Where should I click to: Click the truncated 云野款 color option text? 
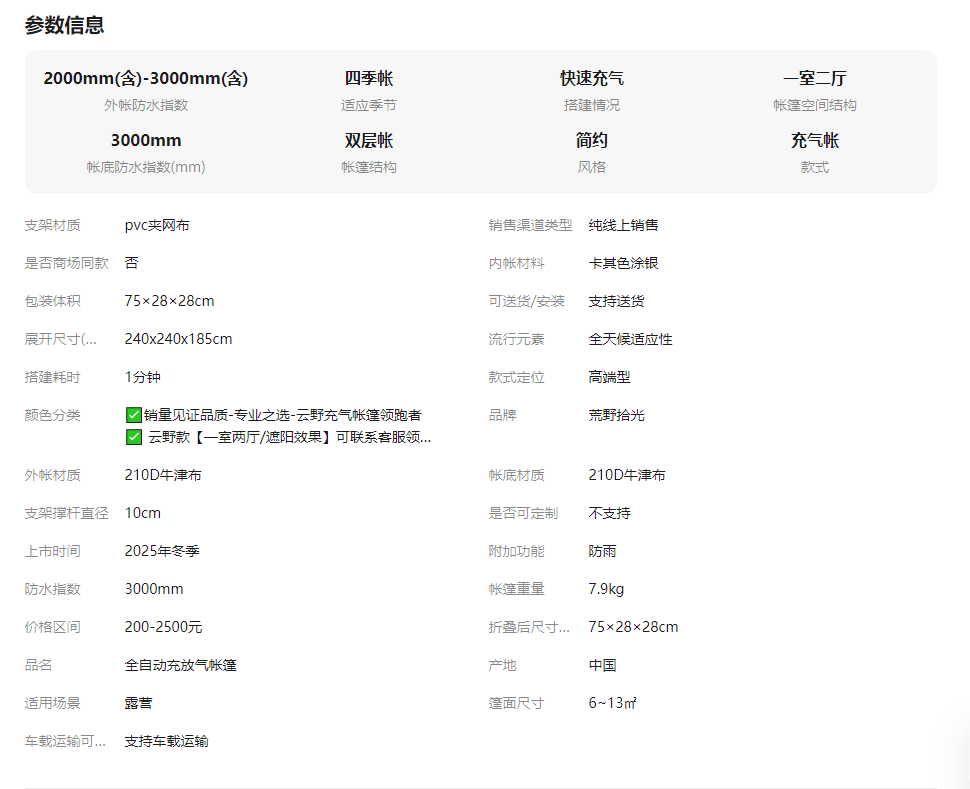pyautogui.click(x=289, y=437)
